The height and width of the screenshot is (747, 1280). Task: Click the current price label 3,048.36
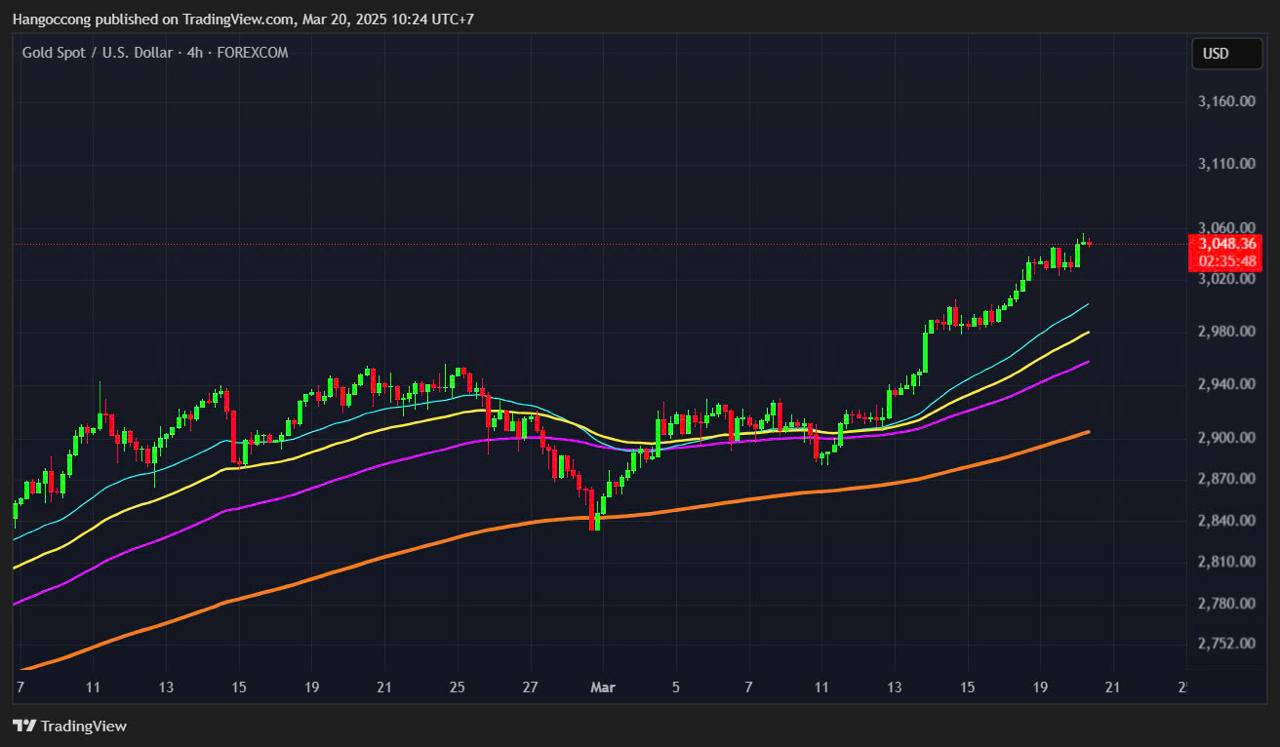(x=1226, y=244)
